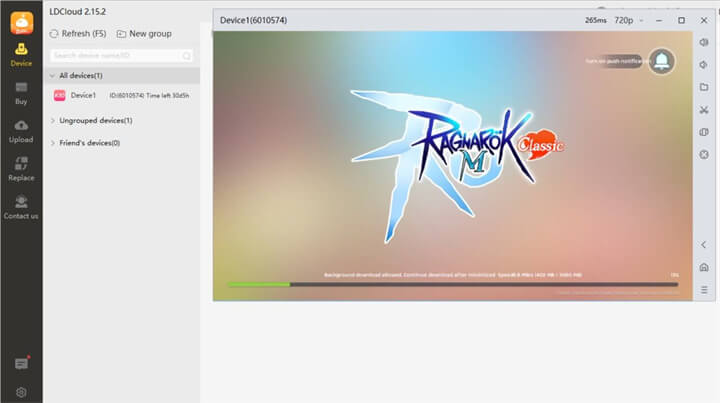Click Refresh (F5) button

click(78, 34)
